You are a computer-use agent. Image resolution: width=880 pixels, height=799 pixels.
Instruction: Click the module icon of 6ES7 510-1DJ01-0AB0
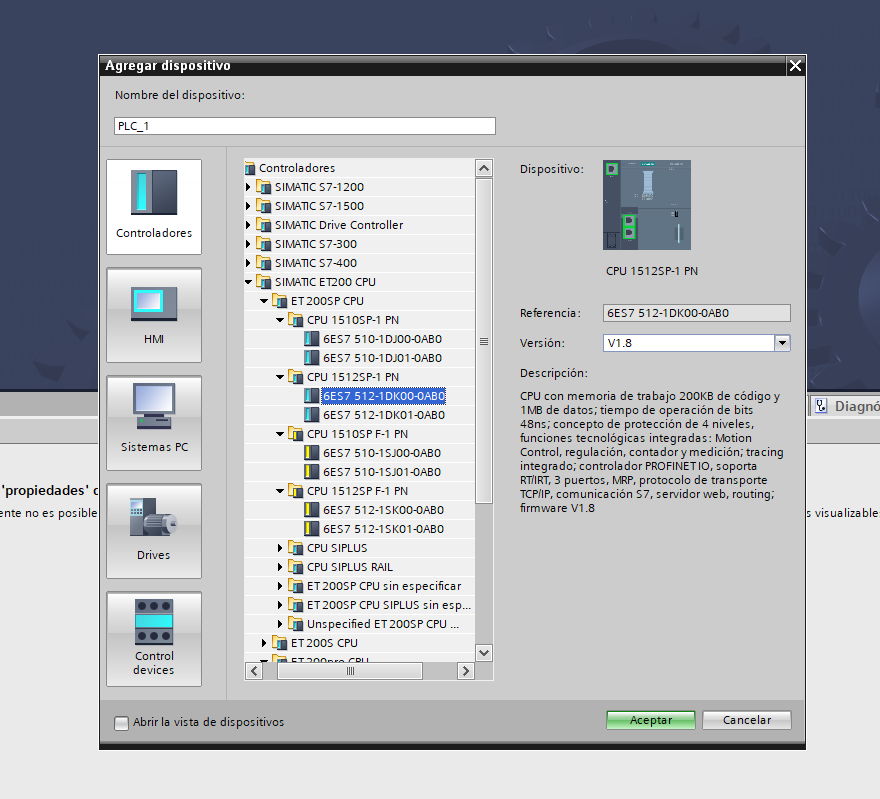coord(311,358)
